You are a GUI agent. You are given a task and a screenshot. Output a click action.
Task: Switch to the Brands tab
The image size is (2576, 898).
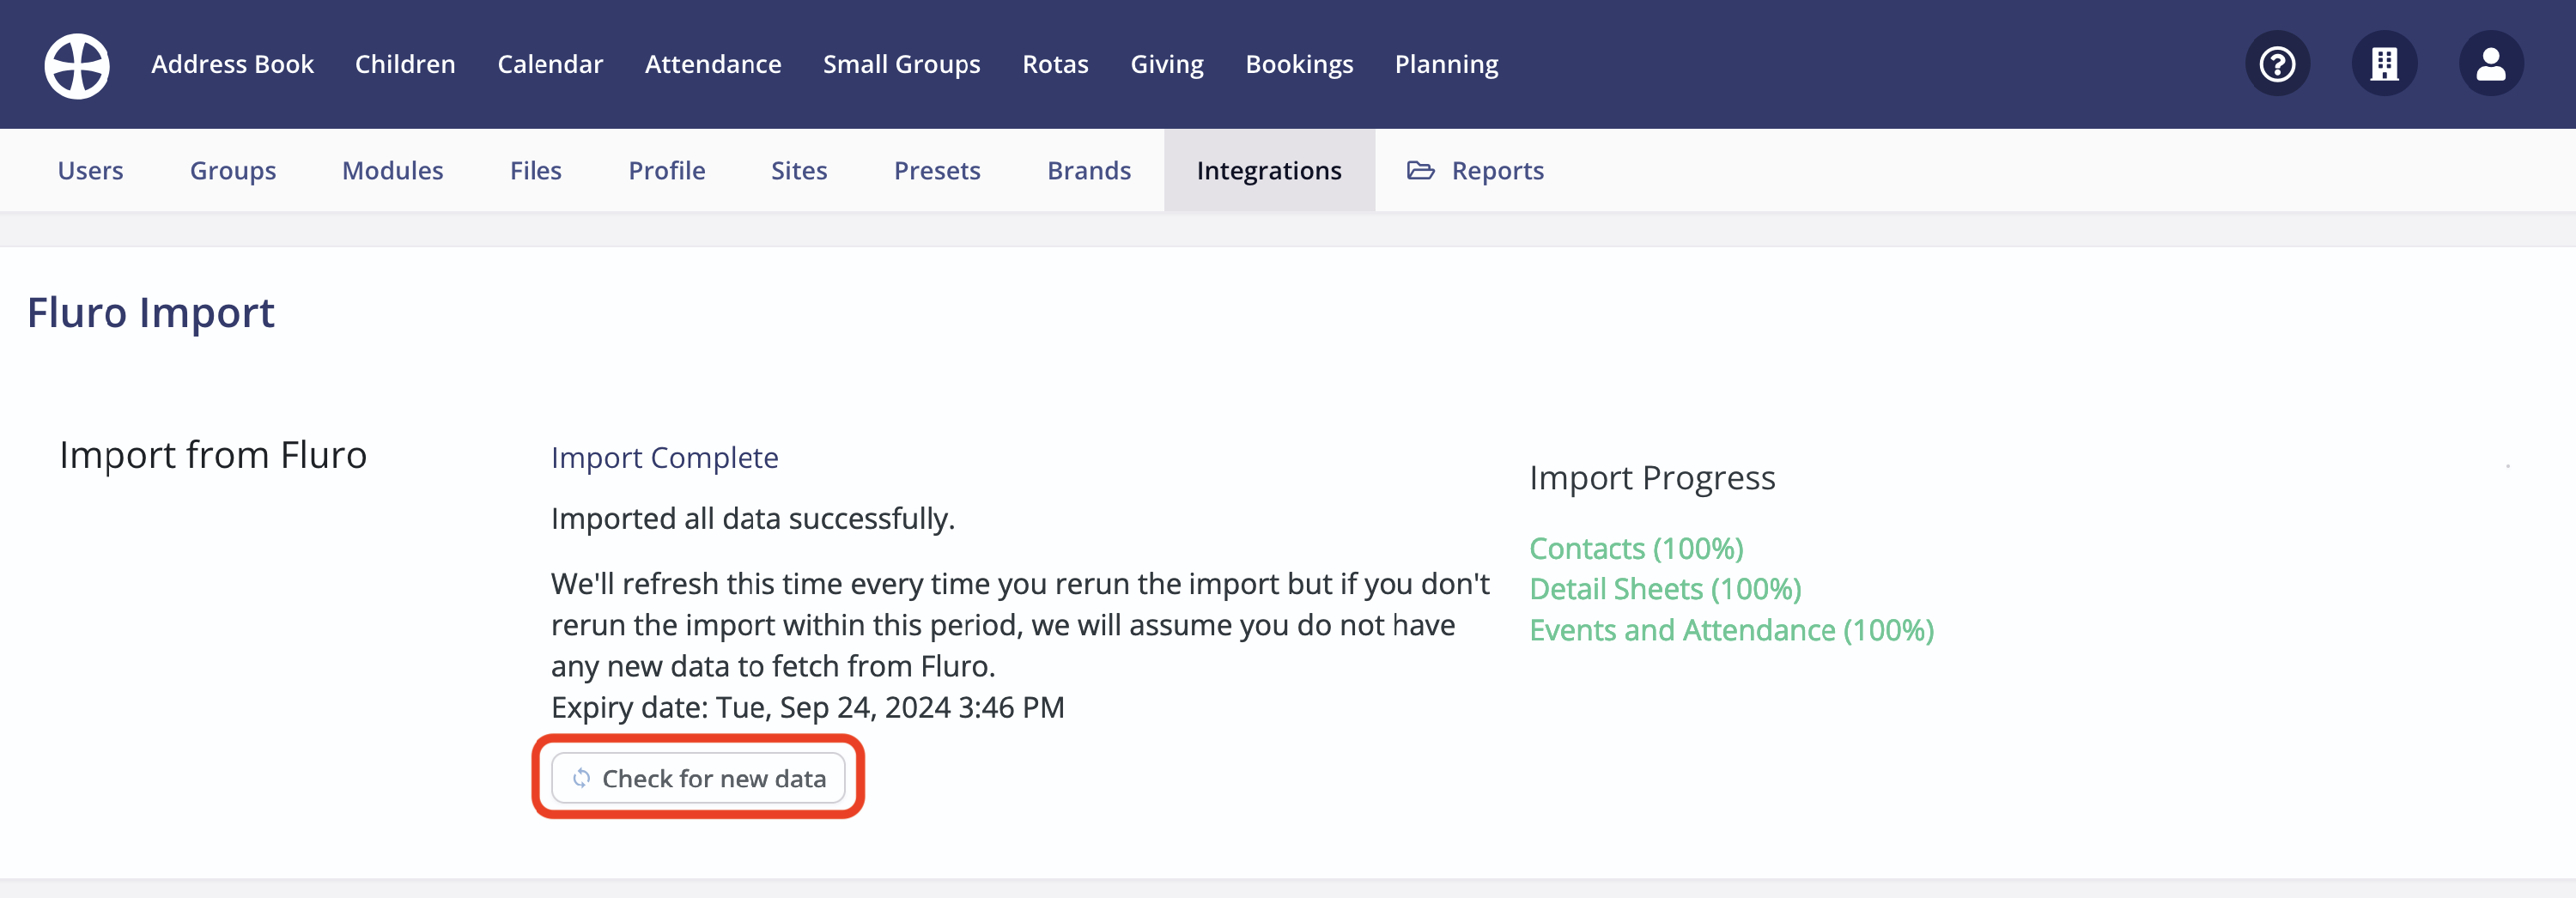click(x=1089, y=170)
